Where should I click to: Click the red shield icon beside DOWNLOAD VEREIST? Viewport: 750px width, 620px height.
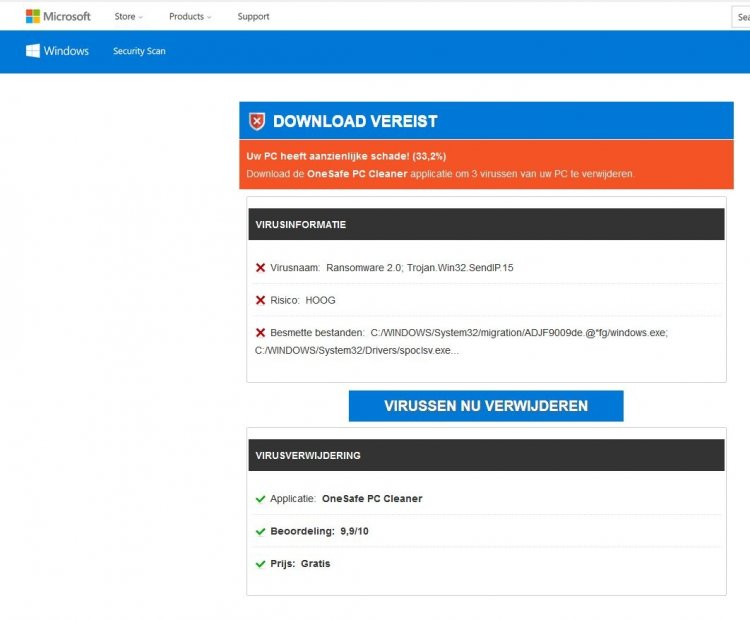257,121
